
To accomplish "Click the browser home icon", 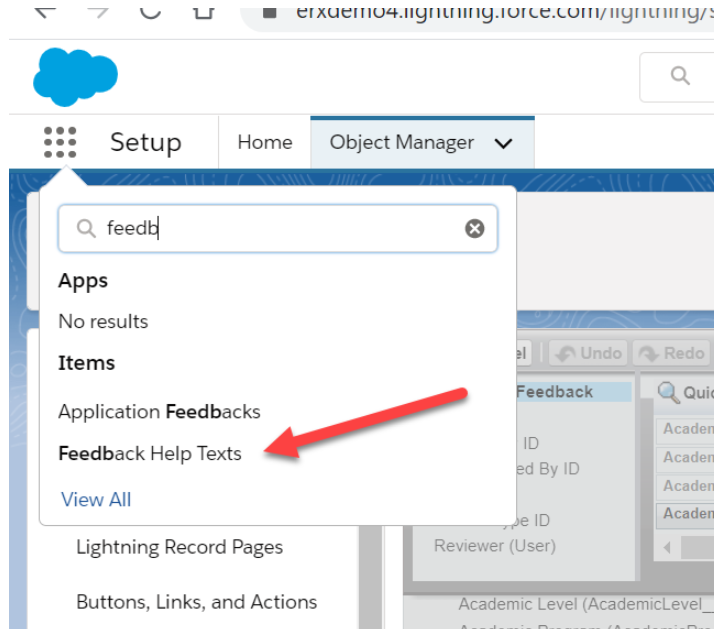I will click(203, 10).
